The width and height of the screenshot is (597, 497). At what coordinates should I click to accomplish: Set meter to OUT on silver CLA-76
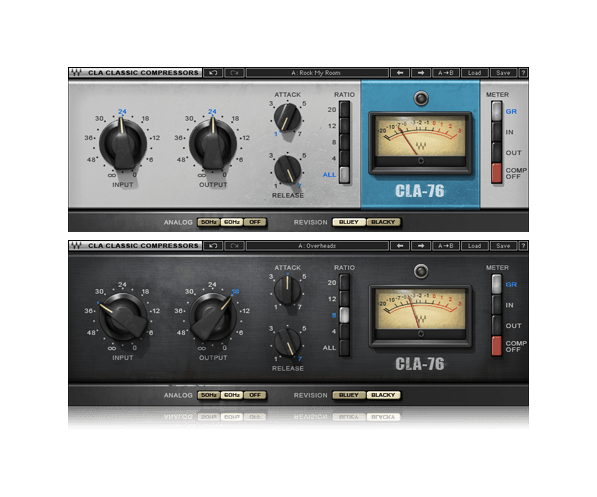tap(496, 153)
